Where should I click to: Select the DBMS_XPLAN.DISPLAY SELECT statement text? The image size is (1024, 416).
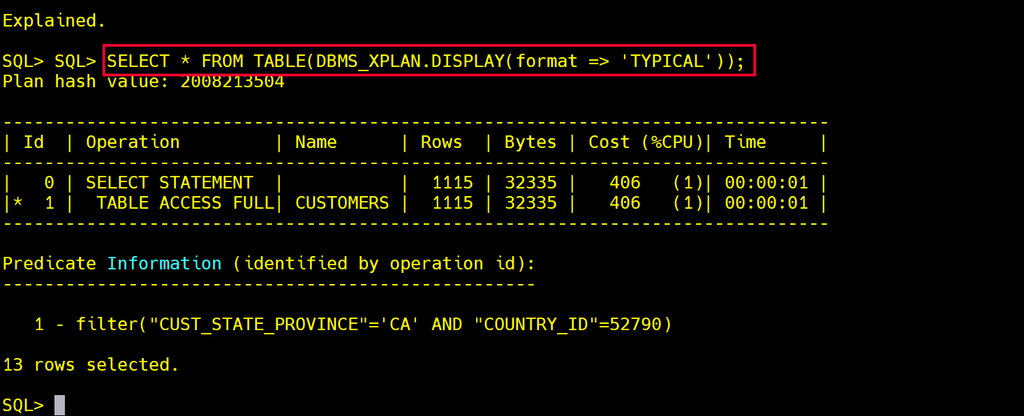pos(426,61)
